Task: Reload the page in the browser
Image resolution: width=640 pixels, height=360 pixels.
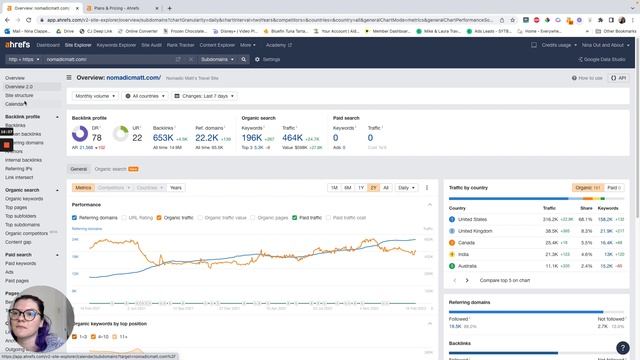Action: click(x=29, y=20)
